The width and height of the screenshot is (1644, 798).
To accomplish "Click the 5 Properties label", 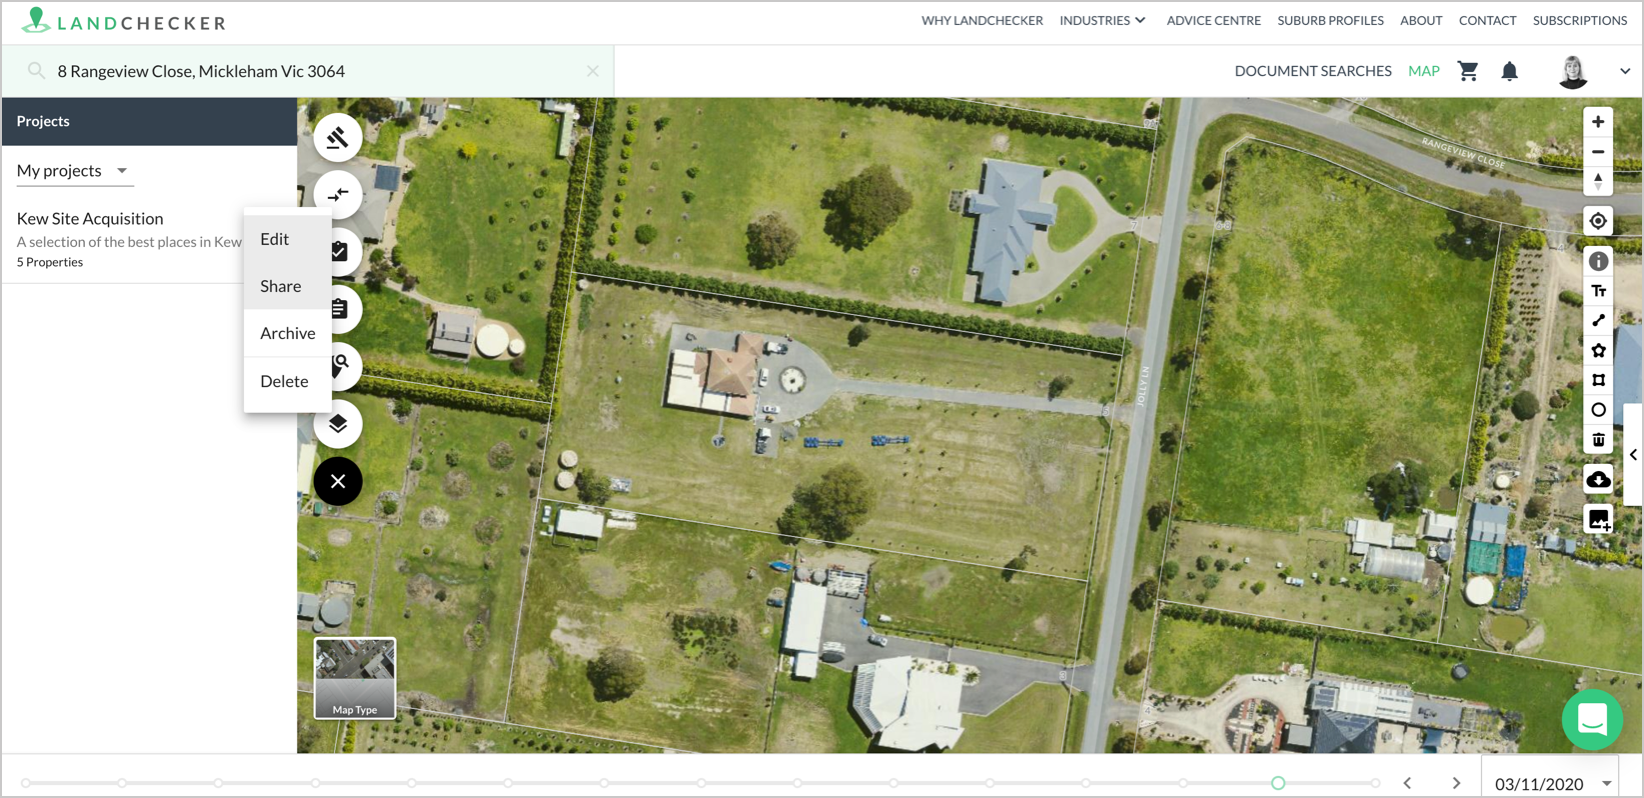I will point(50,262).
